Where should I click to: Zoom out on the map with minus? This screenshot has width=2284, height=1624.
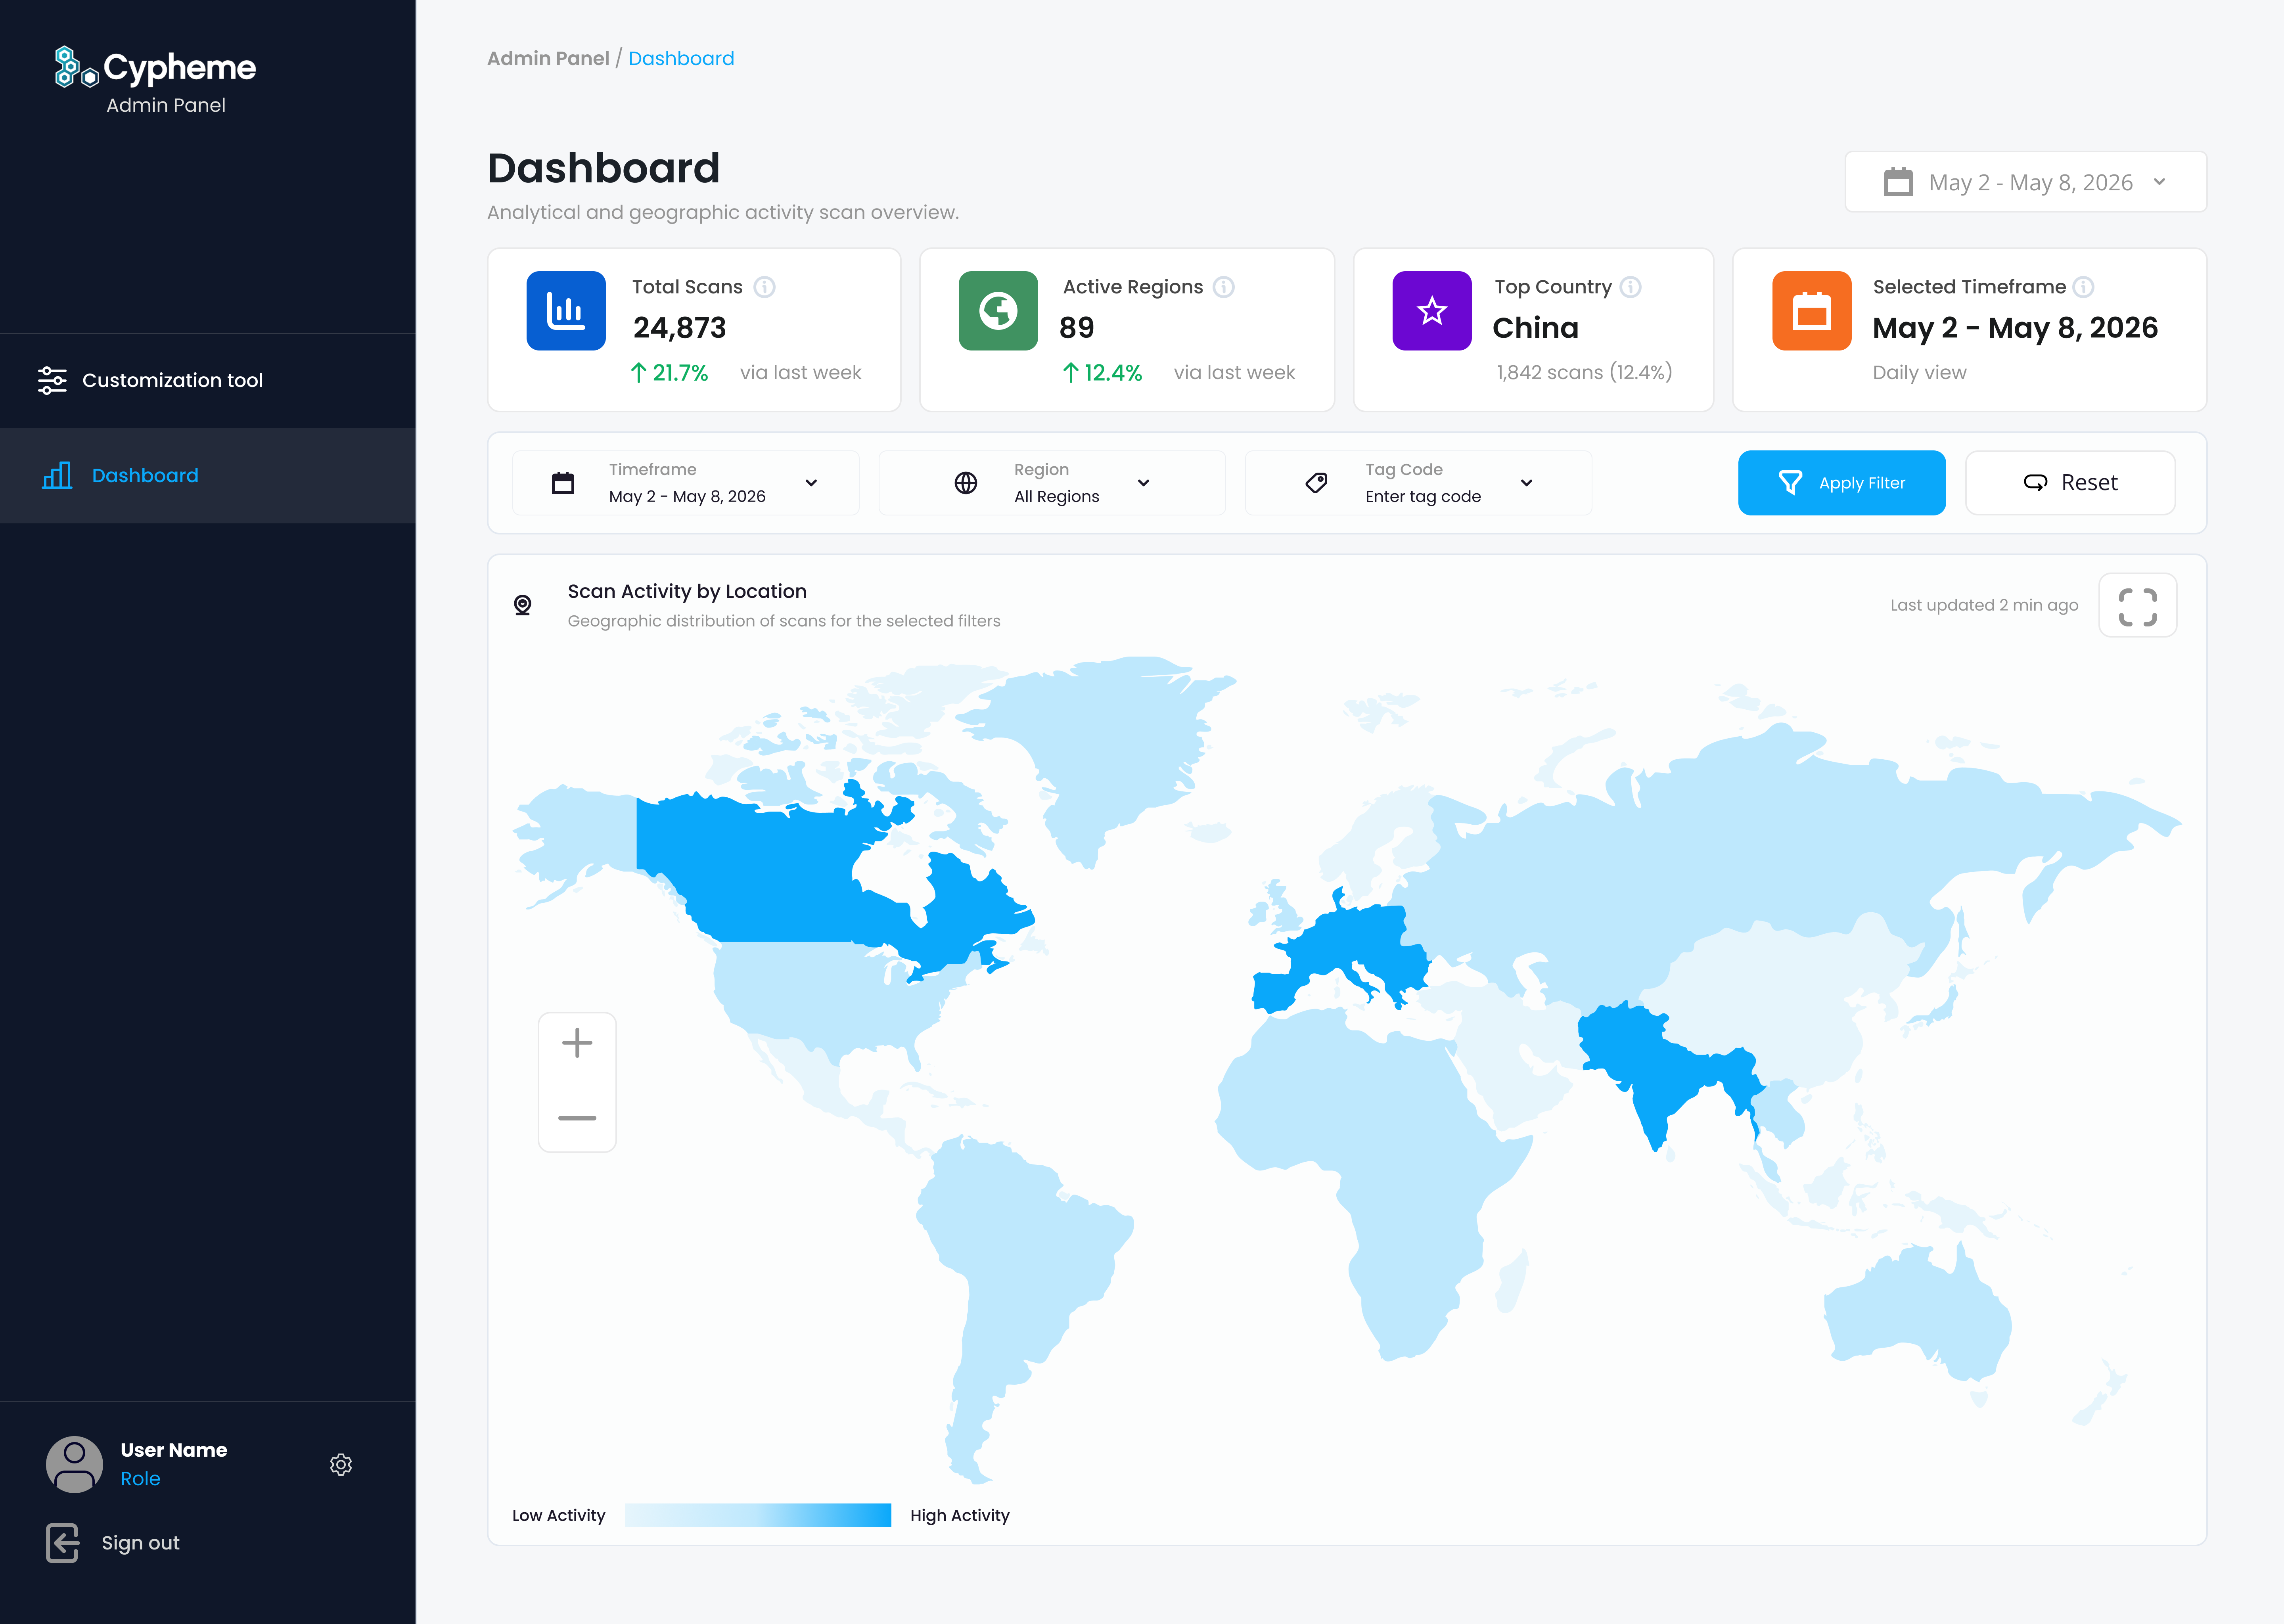577,1118
